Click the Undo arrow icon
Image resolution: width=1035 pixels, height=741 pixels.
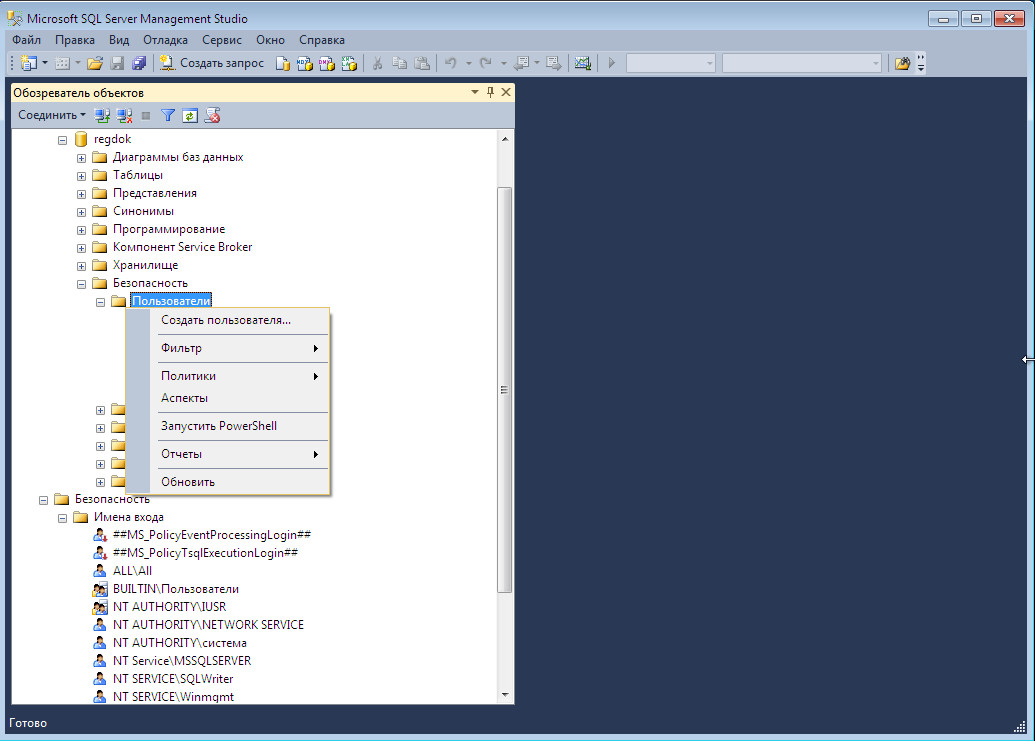(x=451, y=63)
